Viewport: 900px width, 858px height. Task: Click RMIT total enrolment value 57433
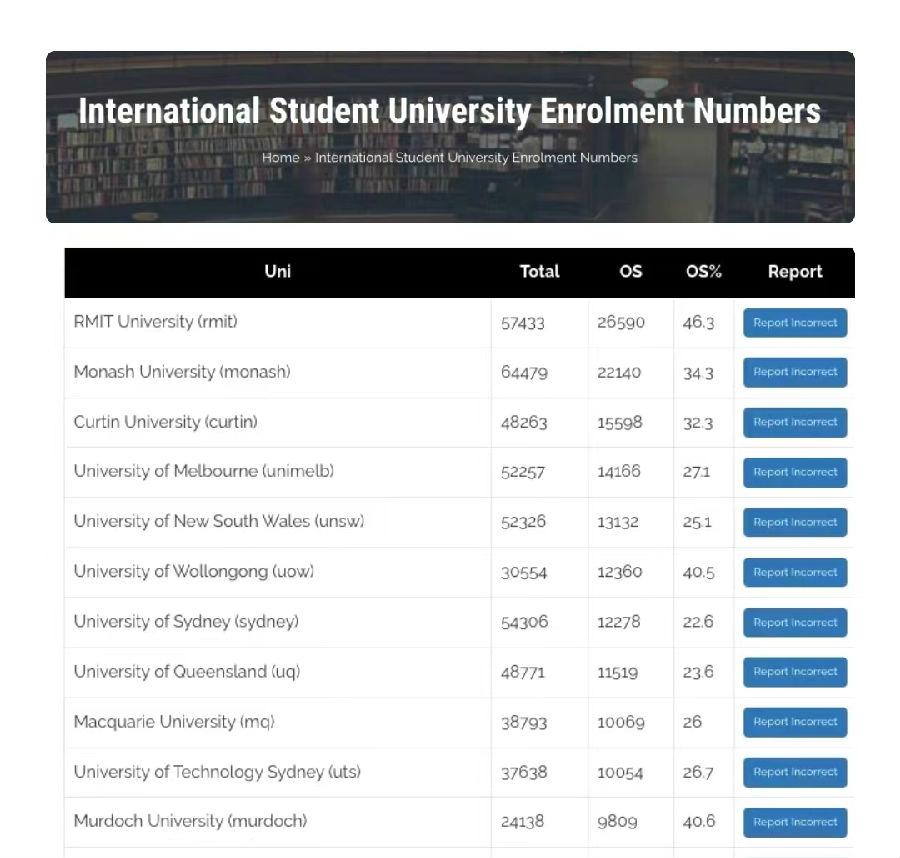click(523, 323)
